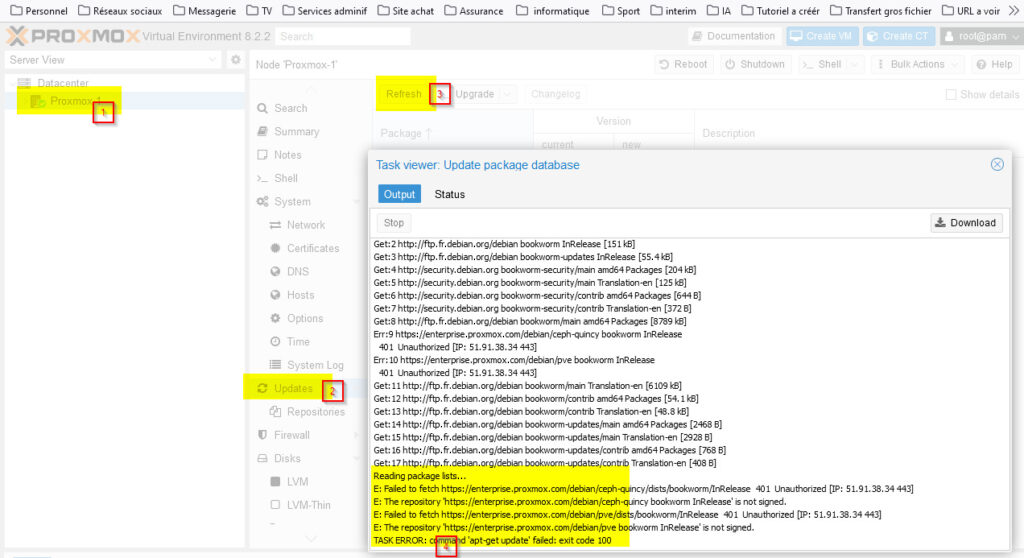Click the Reboot button
Screen dimensions: 1024x558
coord(683,64)
